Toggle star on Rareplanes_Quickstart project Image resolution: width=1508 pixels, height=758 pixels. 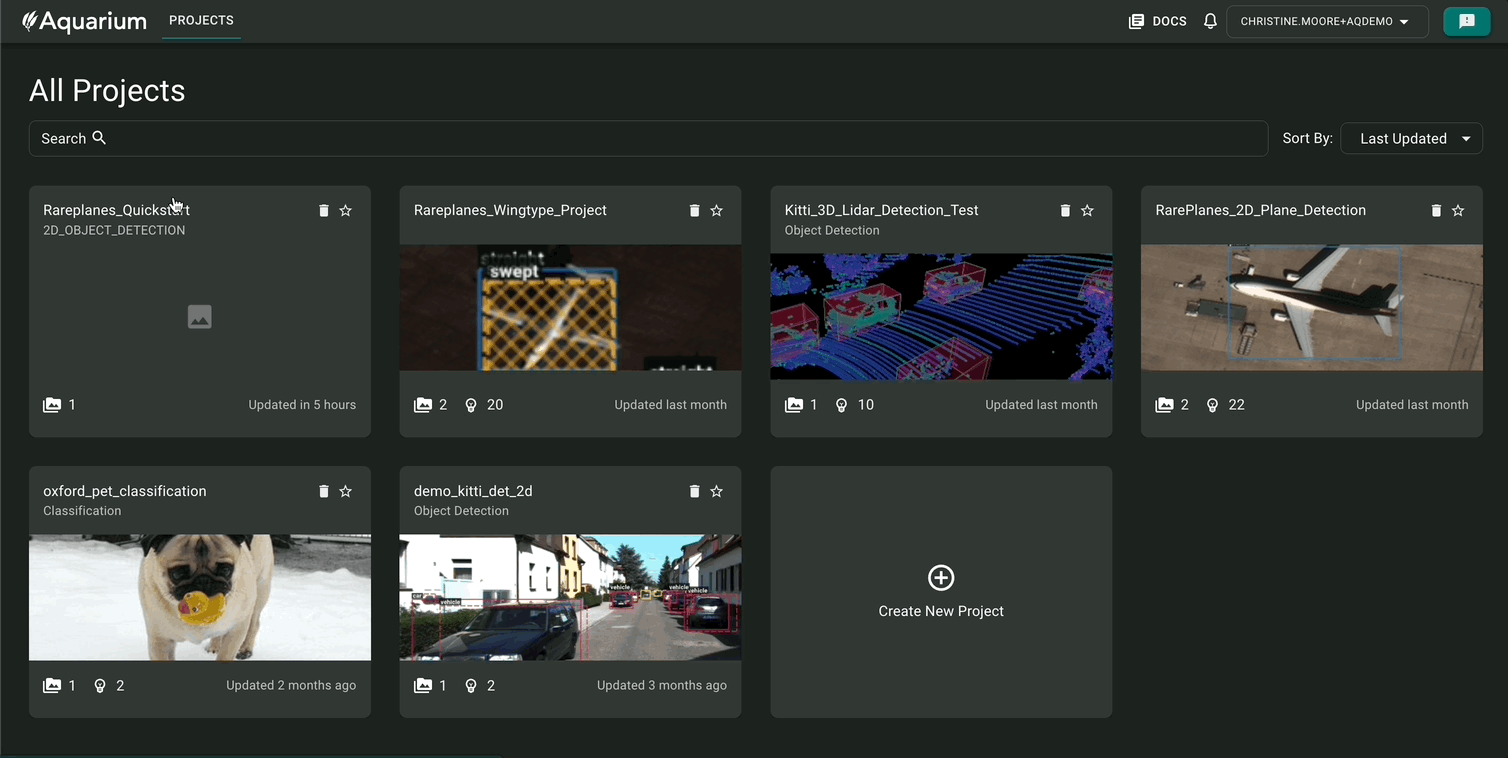coord(346,211)
